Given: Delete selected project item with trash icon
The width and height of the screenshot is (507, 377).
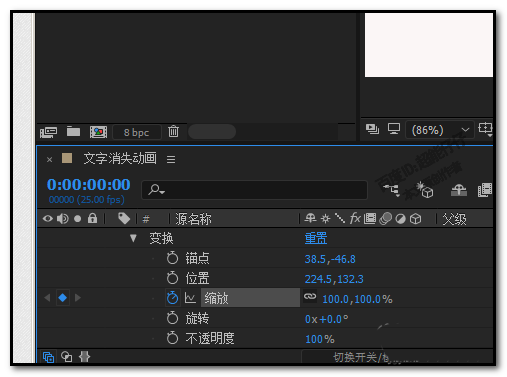Looking at the screenshot, I should coord(173,131).
